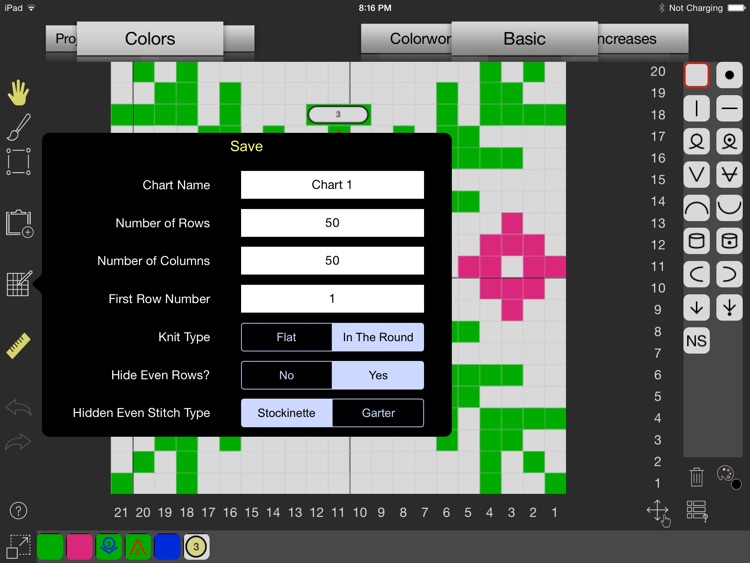This screenshot has height=563, width=750.
Task: Select the loop with dot symbol
Action: pyautogui.click(x=729, y=142)
